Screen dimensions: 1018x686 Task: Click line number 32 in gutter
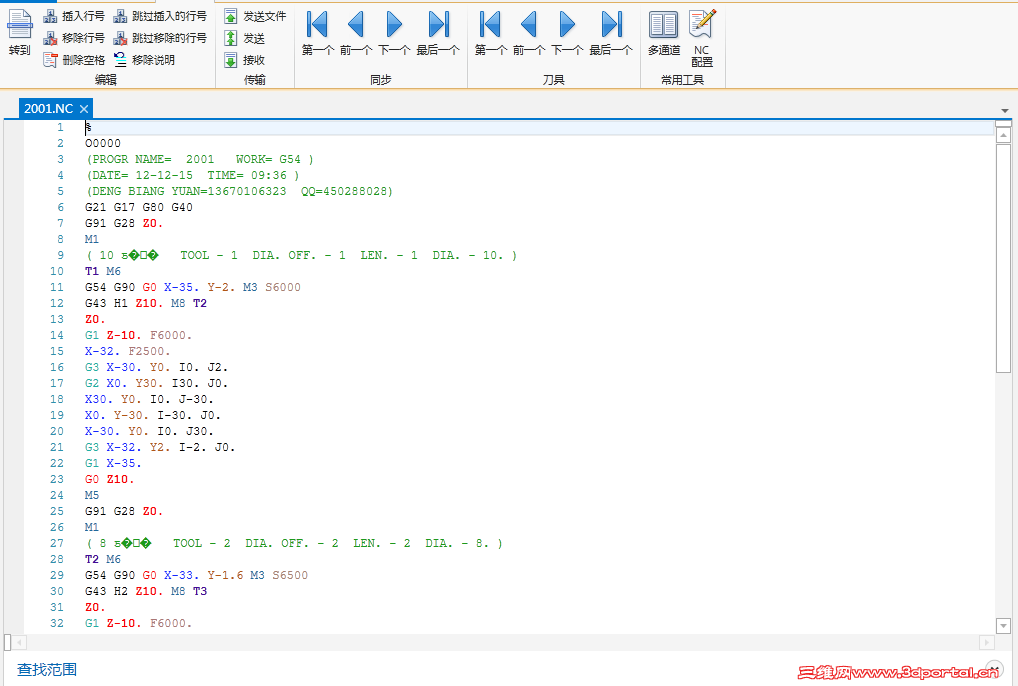(57, 623)
